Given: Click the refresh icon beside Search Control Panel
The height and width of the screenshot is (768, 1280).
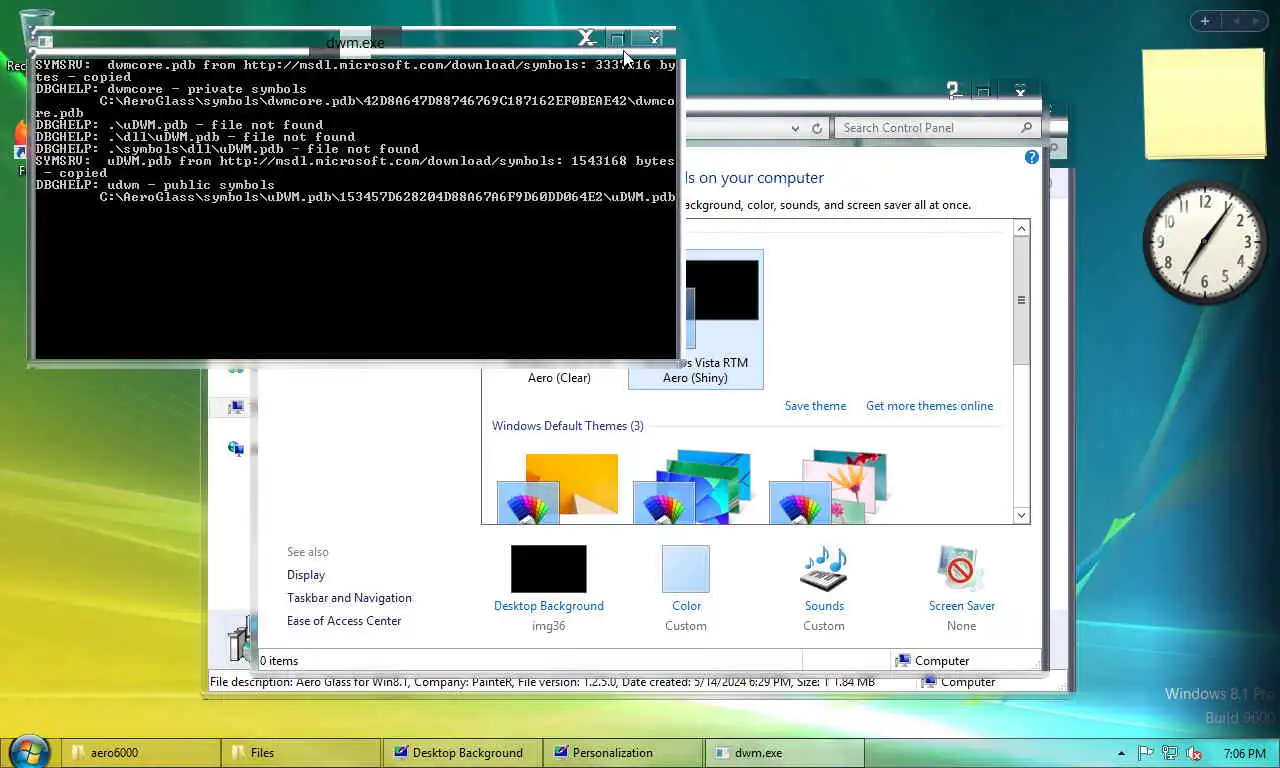Looking at the screenshot, I should coord(817,128).
